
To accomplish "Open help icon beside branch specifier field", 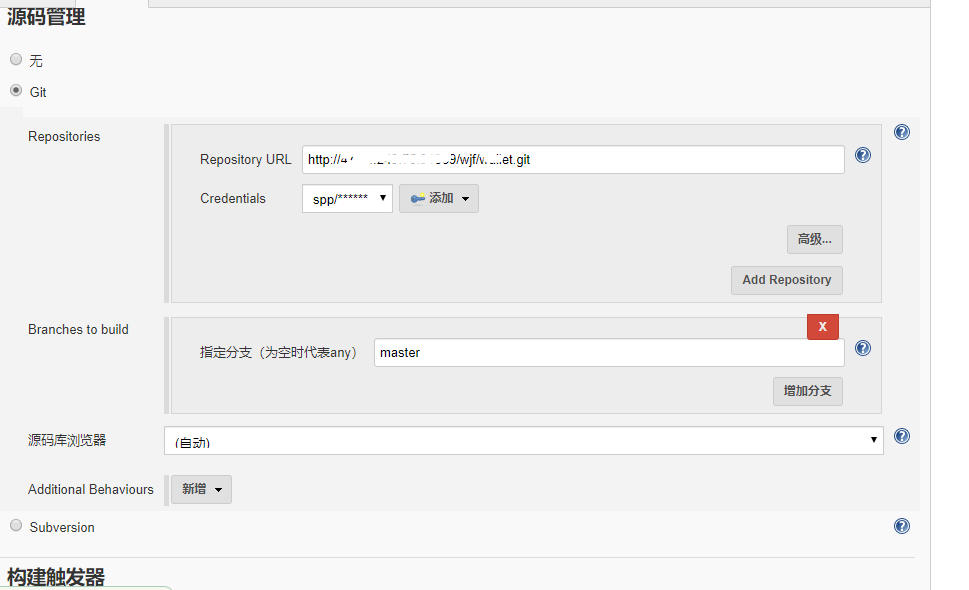I will click(x=863, y=348).
